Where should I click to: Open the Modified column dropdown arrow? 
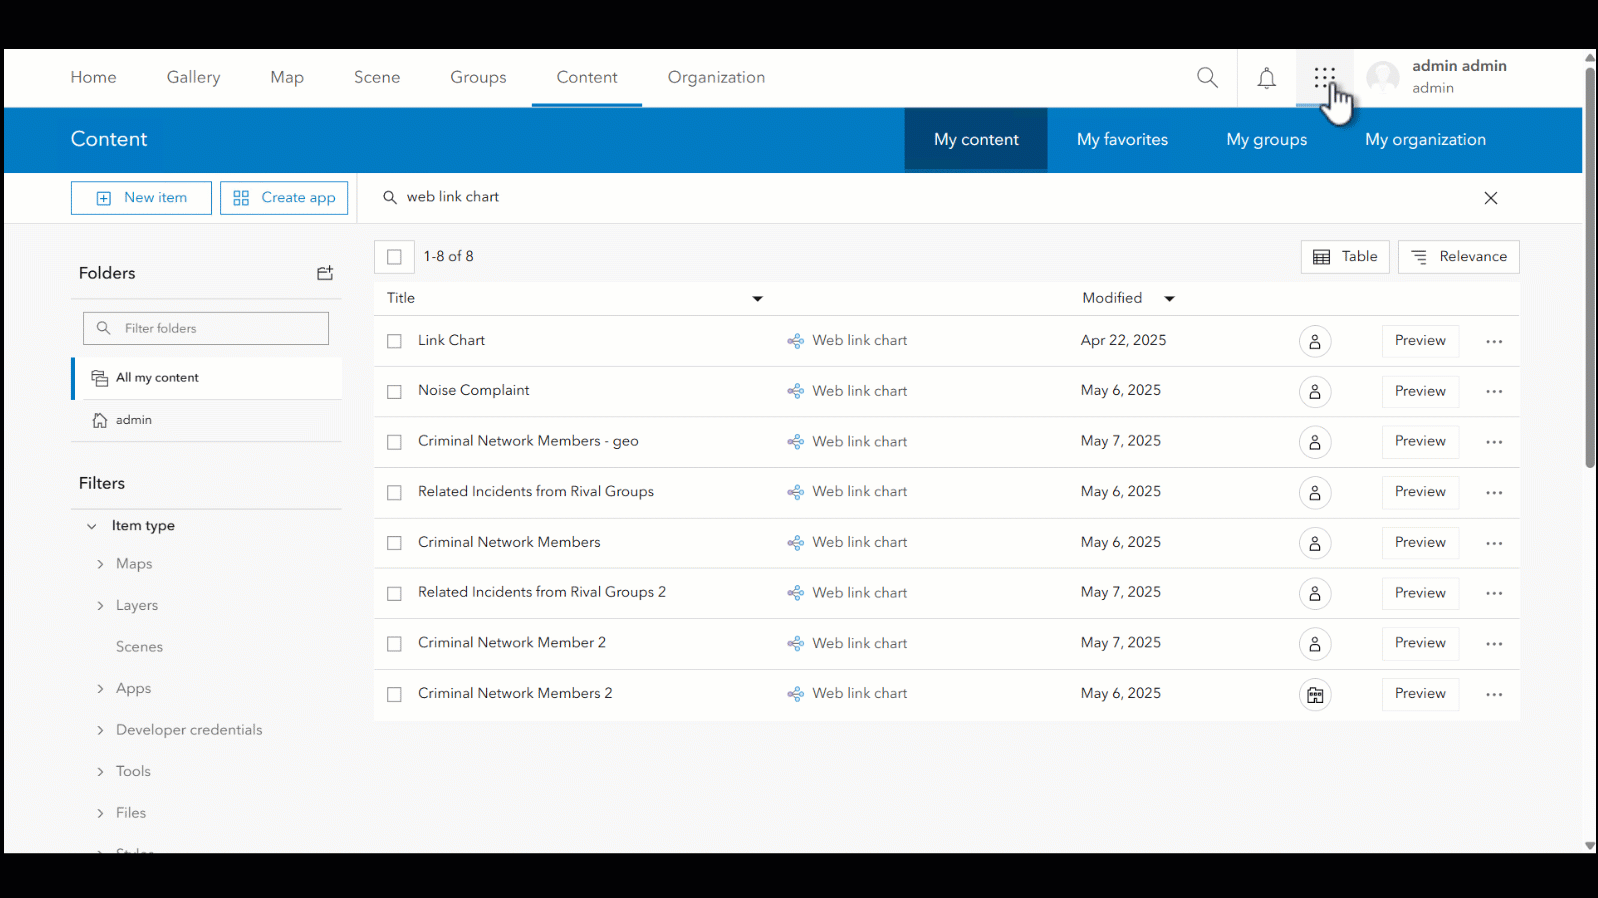pyautogui.click(x=1169, y=299)
